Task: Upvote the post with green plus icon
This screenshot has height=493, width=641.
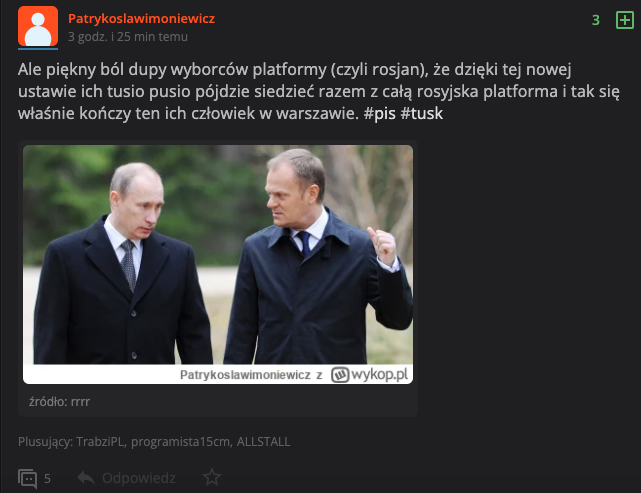Action: coord(625,20)
